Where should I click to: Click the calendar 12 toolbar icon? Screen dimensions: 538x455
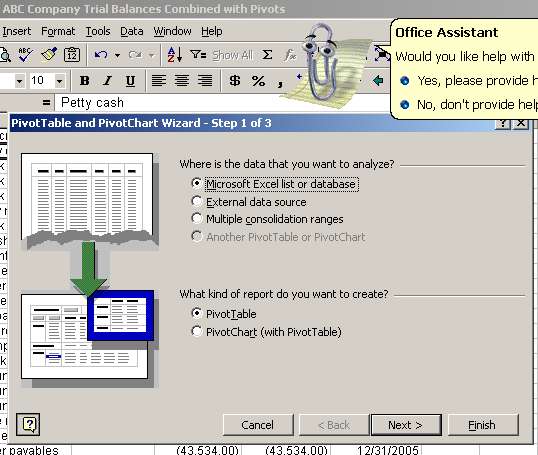pyautogui.click(x=72, y=55)
